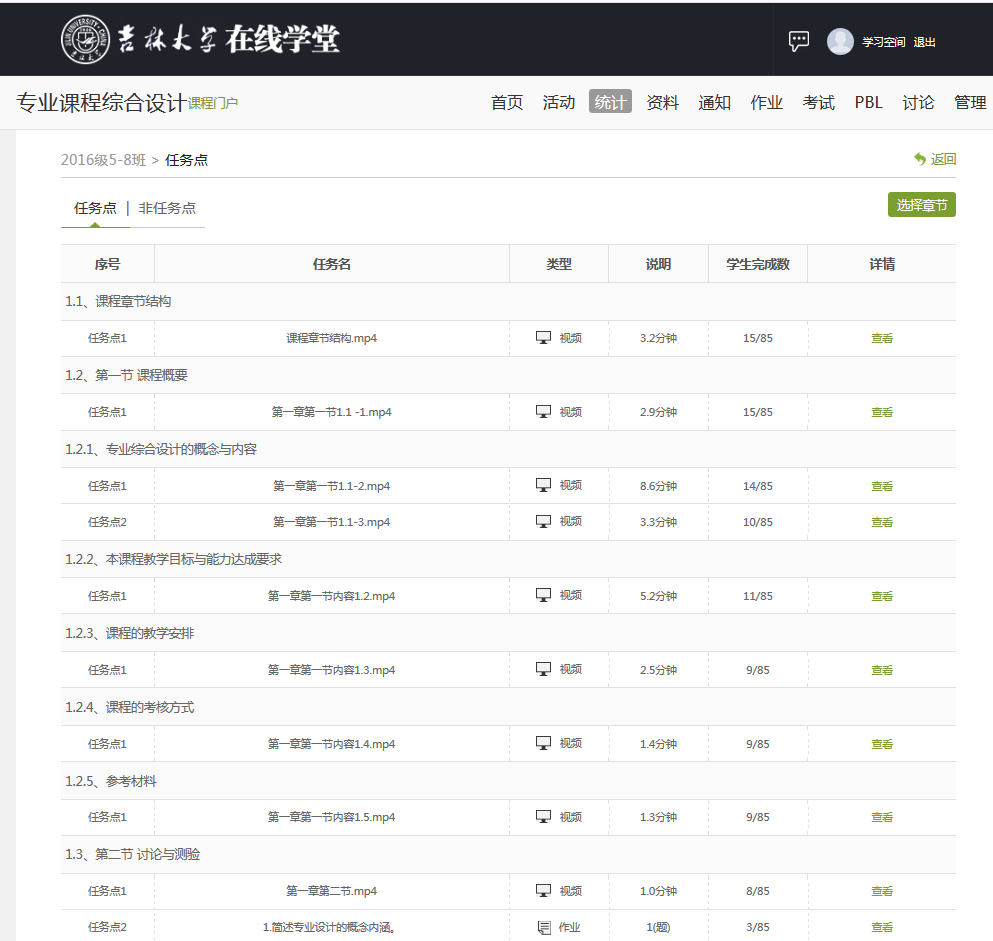
Task: Click video icon for 第一章第二节.mp4
Action: tap(544, 890)
